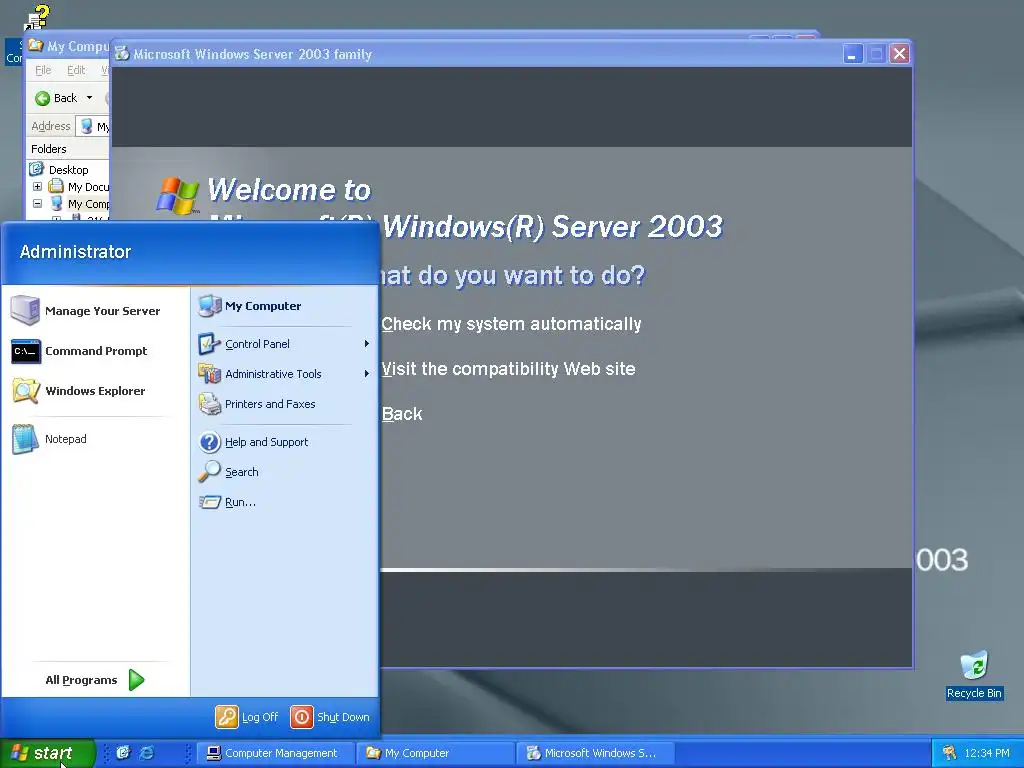Click Internet Explorer quick launch icon
This screenshot has height=768, width=1024.
pos(148,753)
